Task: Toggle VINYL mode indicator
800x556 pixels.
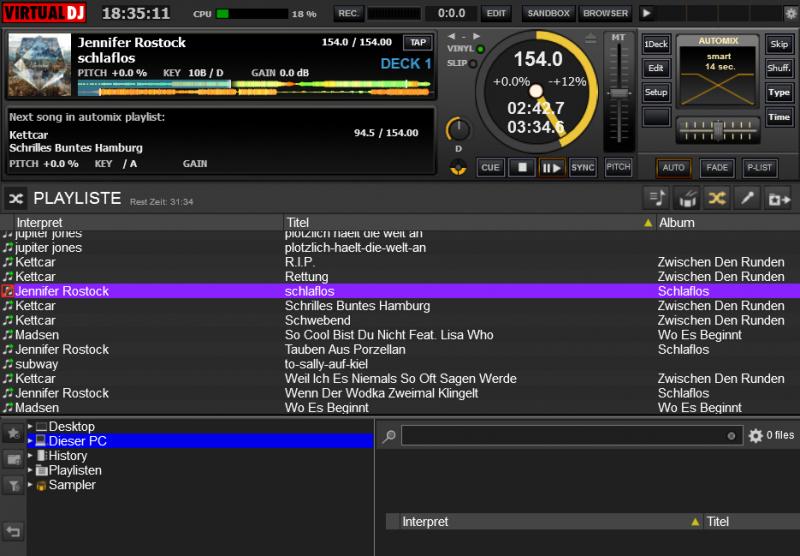Action: coord(480,49)
